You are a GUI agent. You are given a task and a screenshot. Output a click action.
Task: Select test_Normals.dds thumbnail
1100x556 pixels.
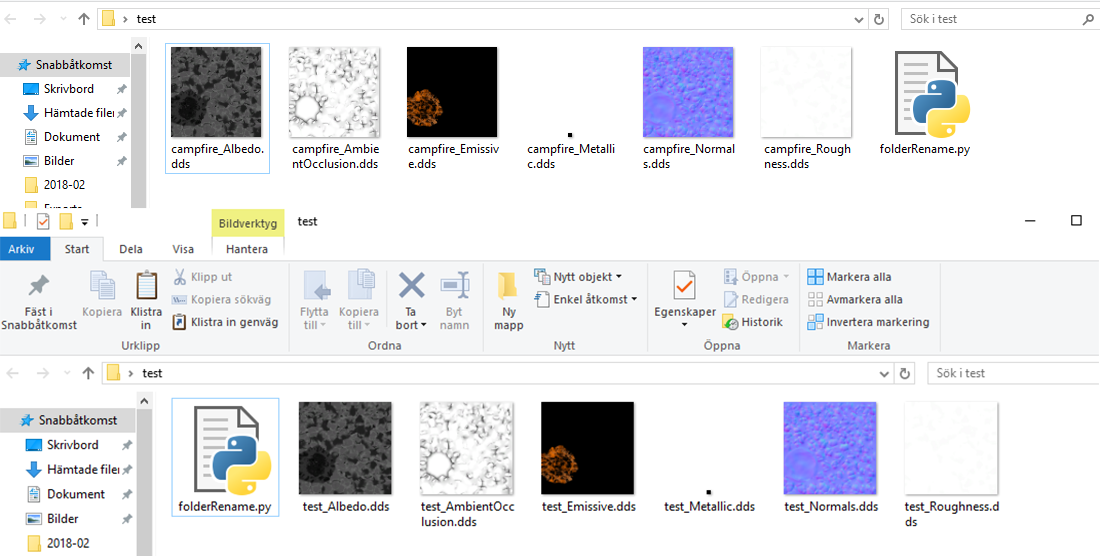(830, 448)
